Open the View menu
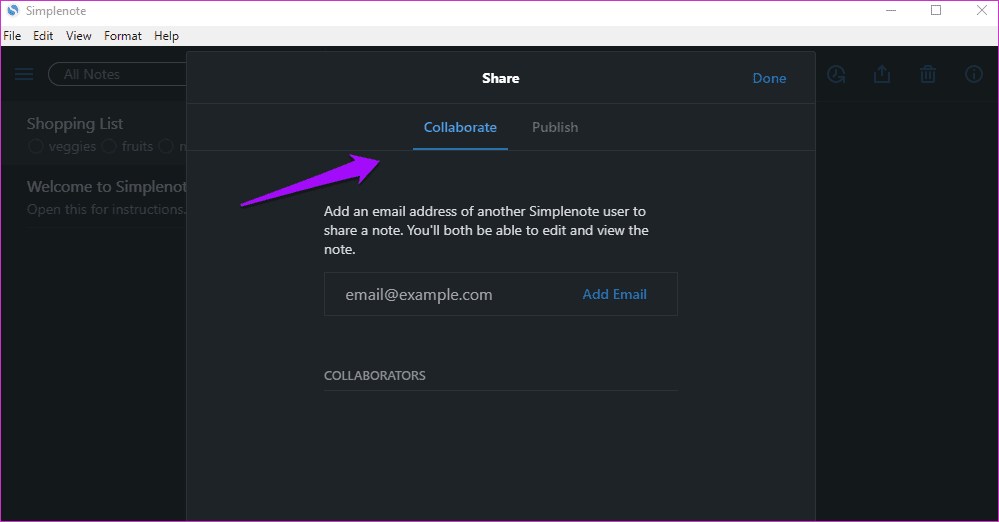This screenshot has height=522, width=999. click(x=79, y=36)
